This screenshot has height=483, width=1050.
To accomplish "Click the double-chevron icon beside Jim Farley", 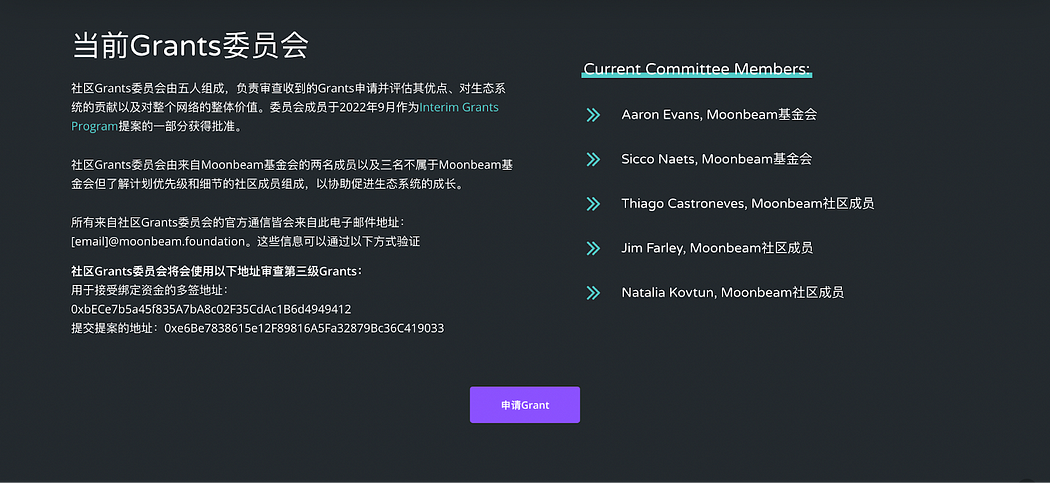I will pyautogui.click(x=593, y=248).
